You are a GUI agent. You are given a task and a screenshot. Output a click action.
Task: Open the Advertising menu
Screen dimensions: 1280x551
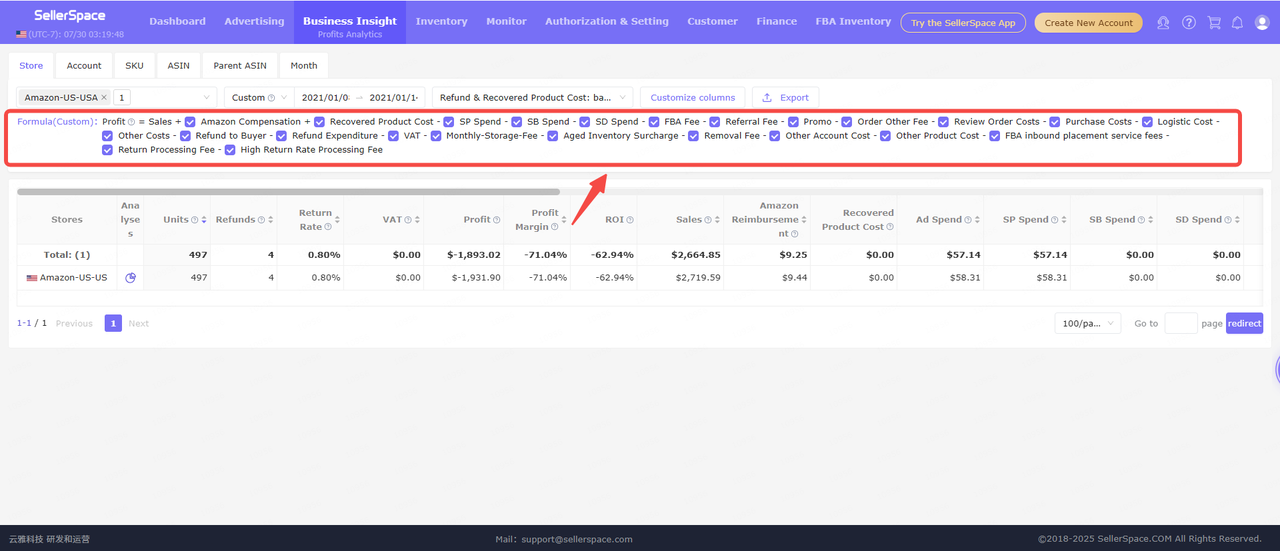254,21
